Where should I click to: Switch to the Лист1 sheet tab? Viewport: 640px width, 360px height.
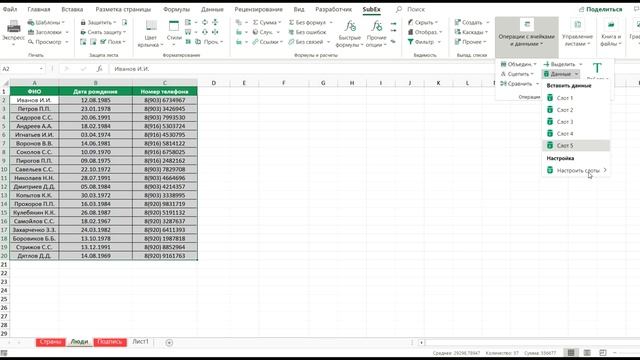140,342
